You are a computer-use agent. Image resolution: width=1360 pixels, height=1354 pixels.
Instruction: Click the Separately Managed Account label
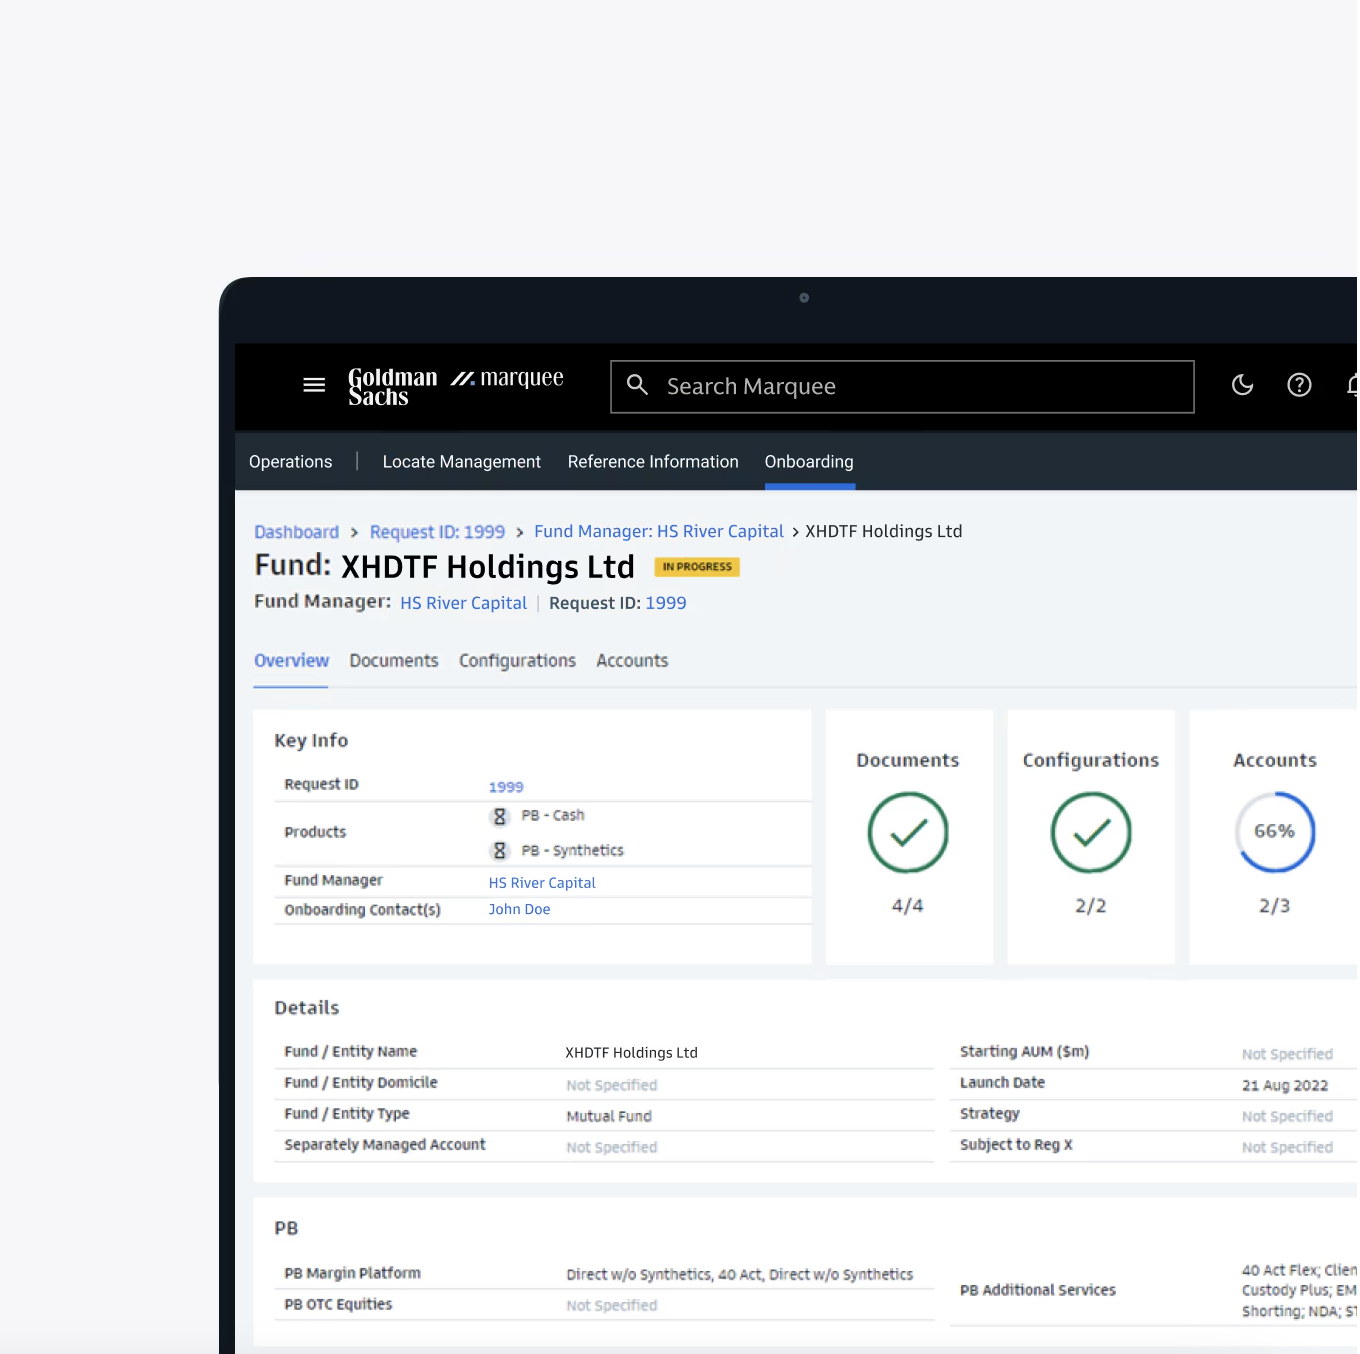coord(385,1145)
